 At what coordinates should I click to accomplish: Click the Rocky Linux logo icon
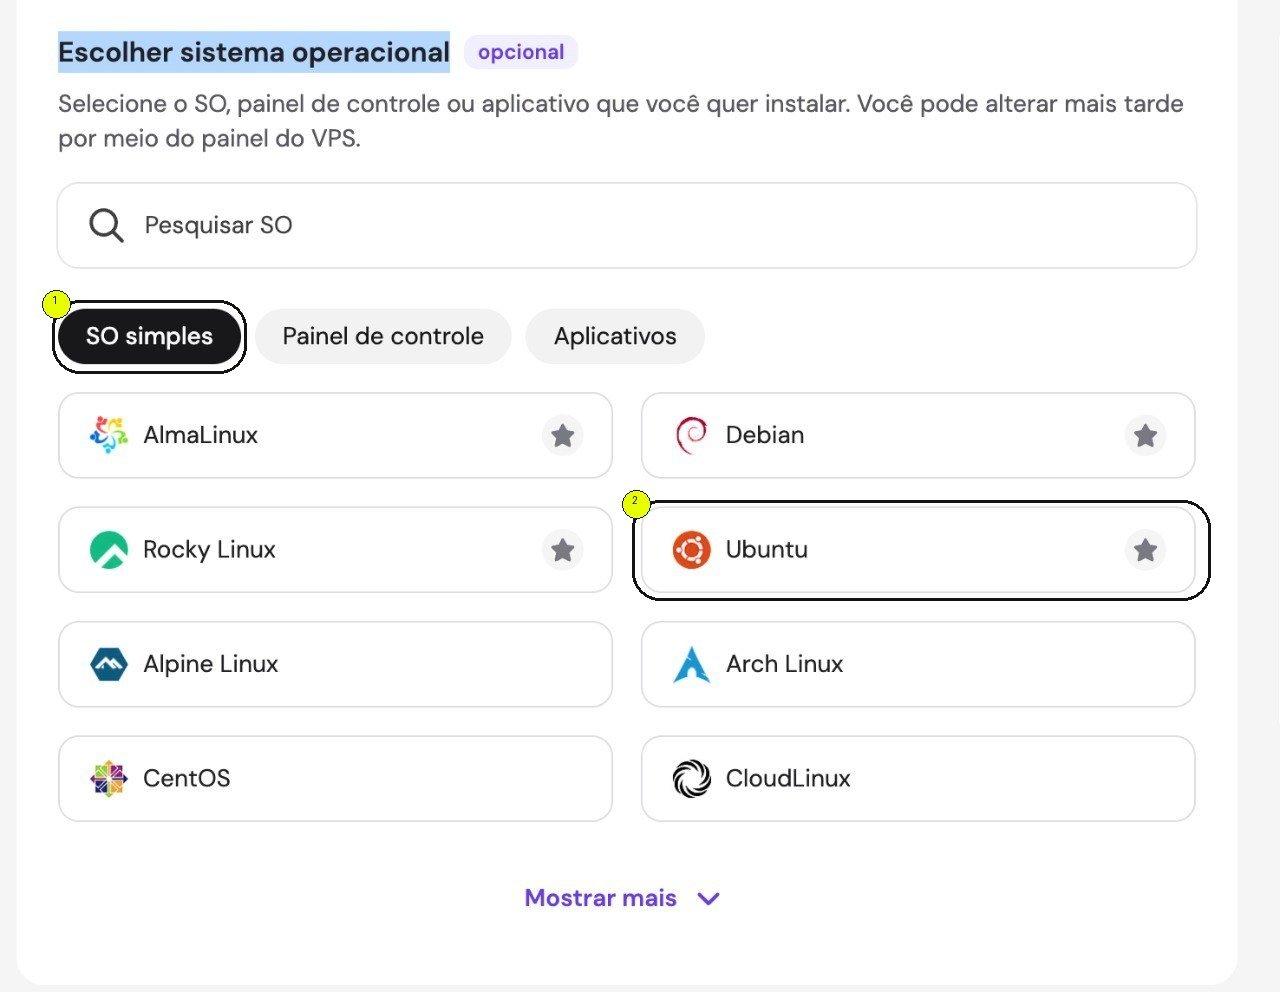tap(109, 550)
